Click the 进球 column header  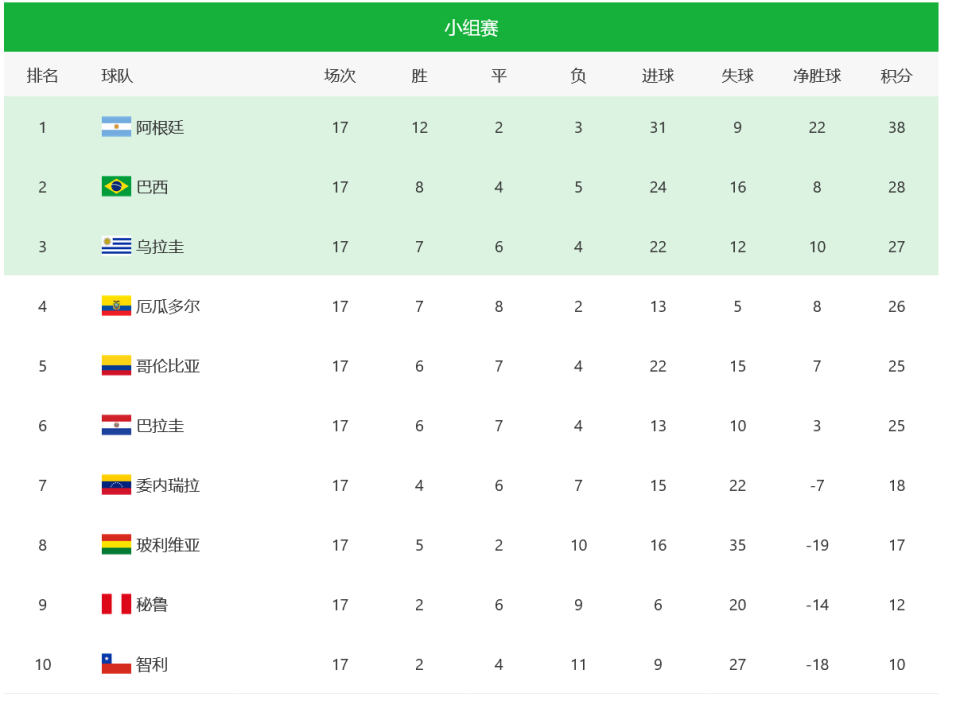click(658, 76)
